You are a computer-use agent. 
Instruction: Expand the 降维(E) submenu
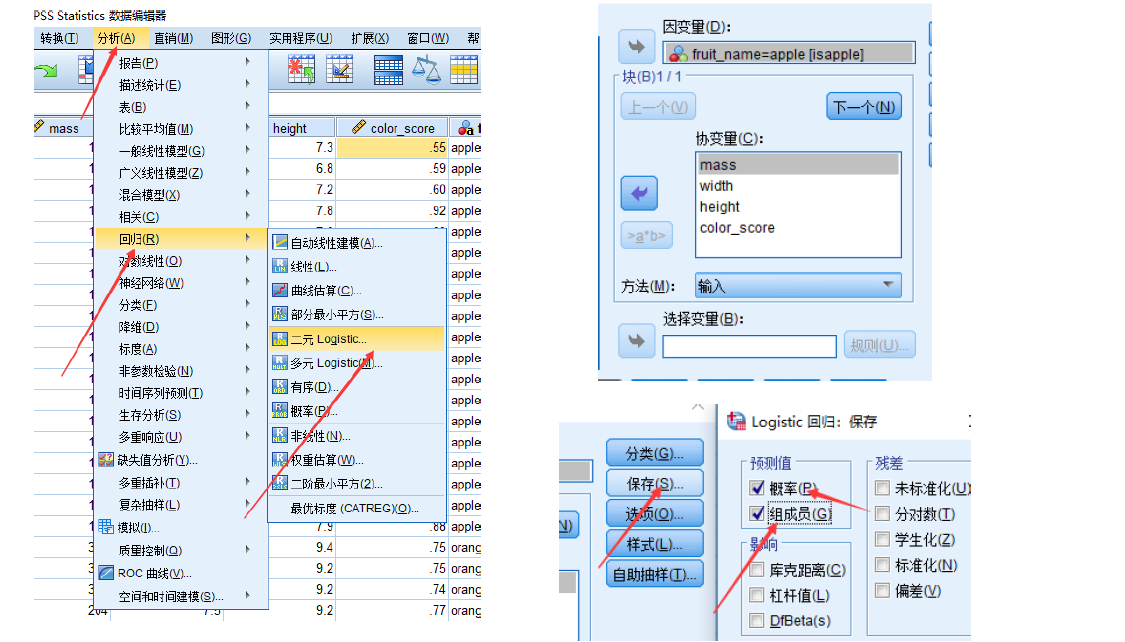140,326
